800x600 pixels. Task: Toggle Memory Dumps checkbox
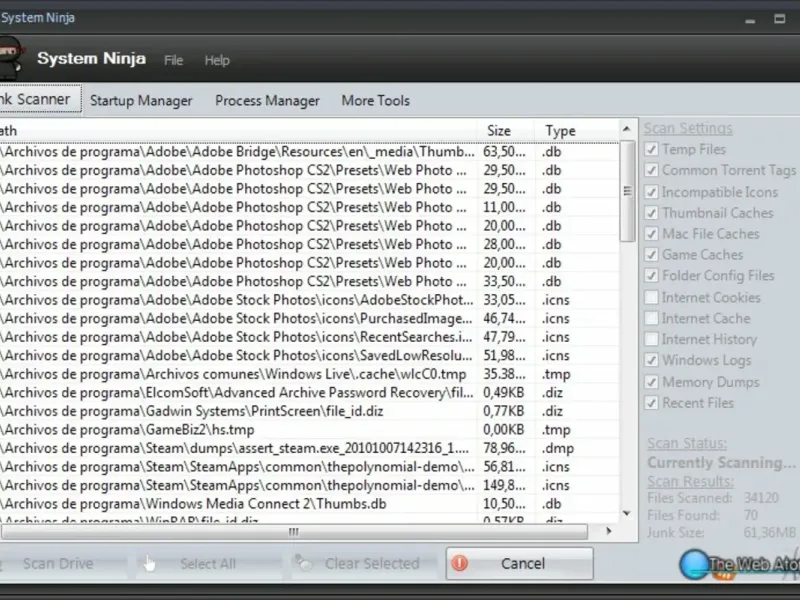651,382
